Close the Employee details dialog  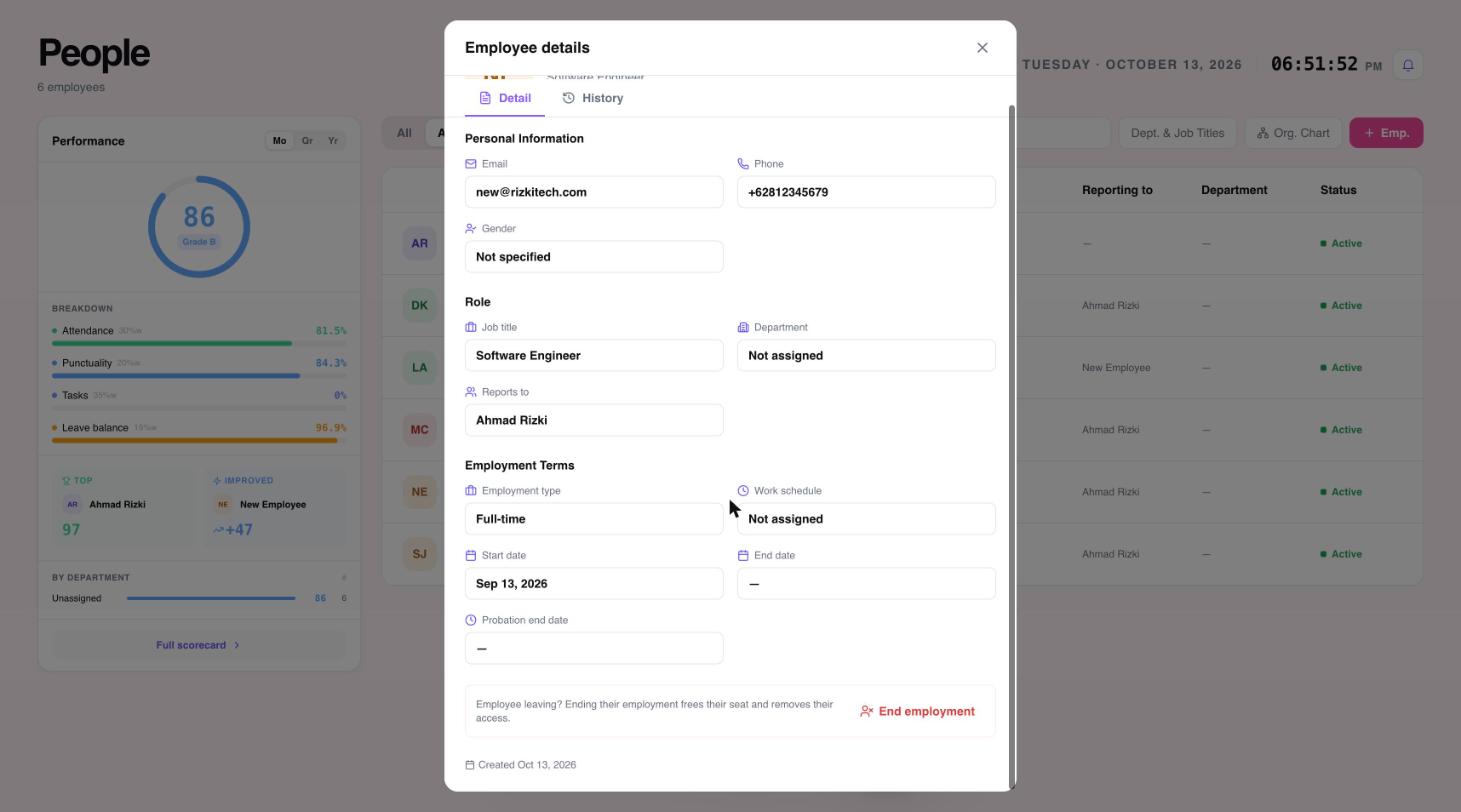coord(982,48)
